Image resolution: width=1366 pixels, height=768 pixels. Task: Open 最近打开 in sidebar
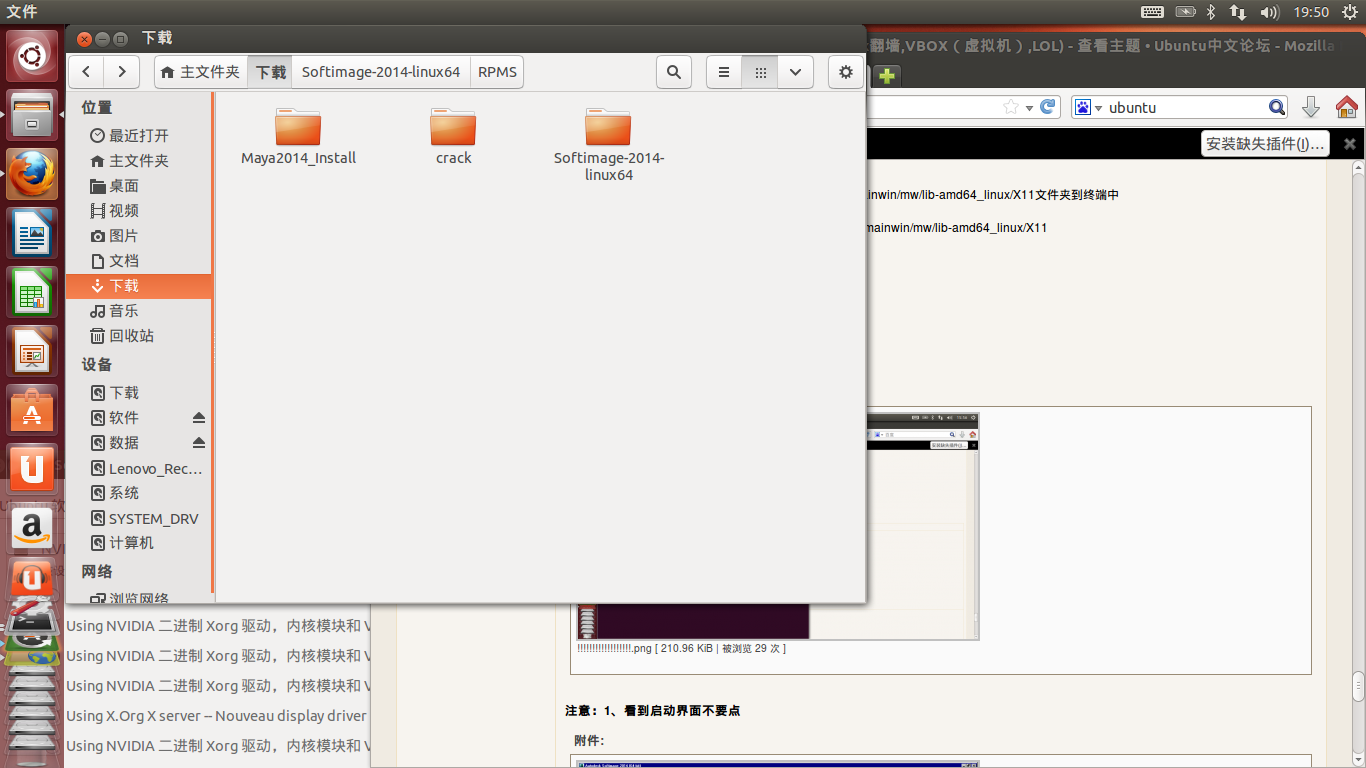(139, 135)
